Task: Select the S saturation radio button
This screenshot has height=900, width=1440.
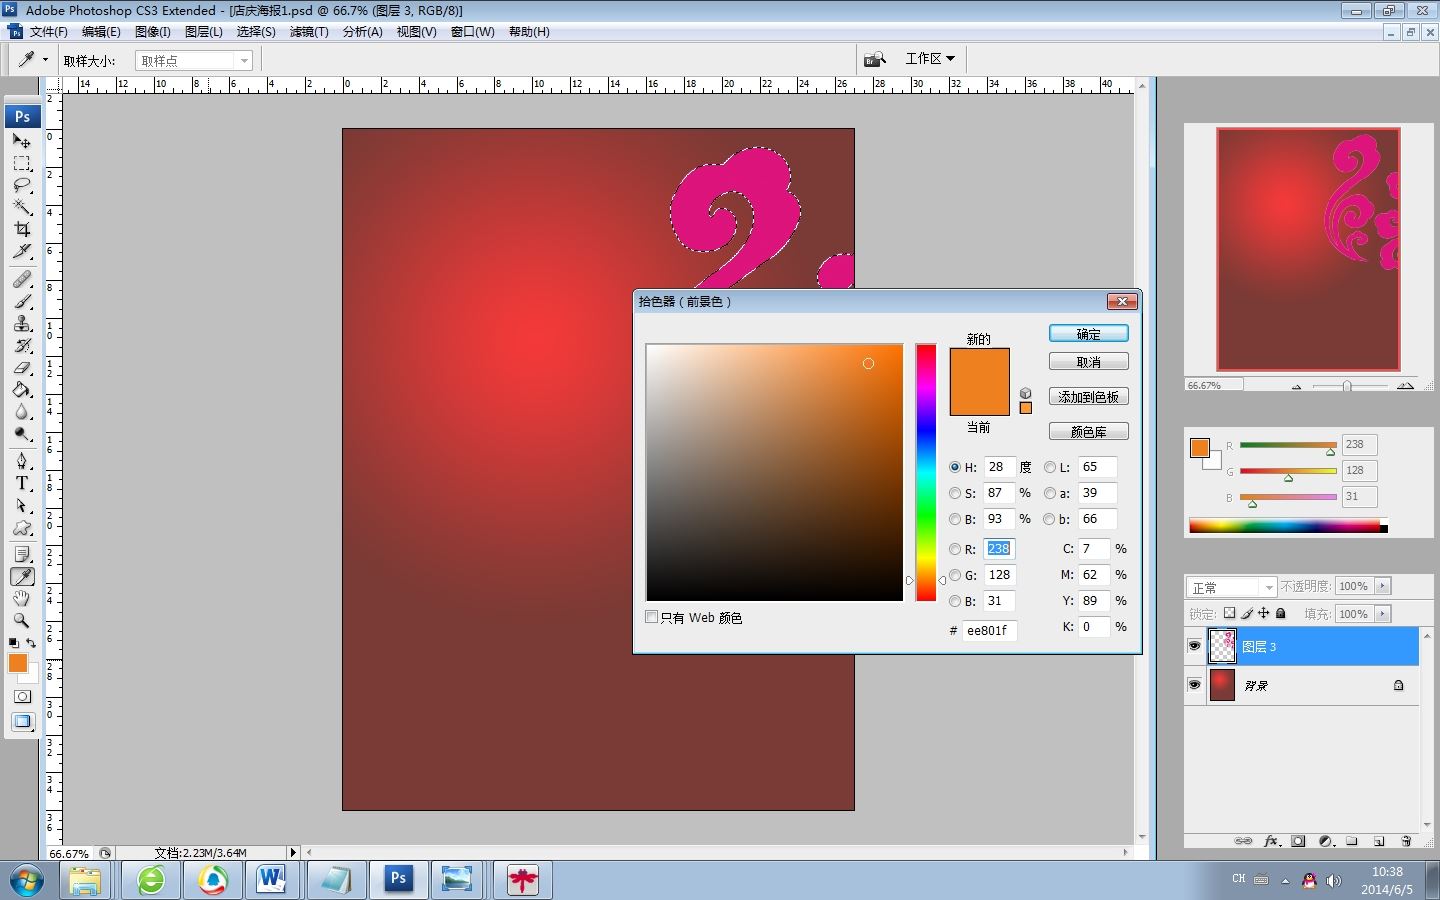Action: (955, 493)
